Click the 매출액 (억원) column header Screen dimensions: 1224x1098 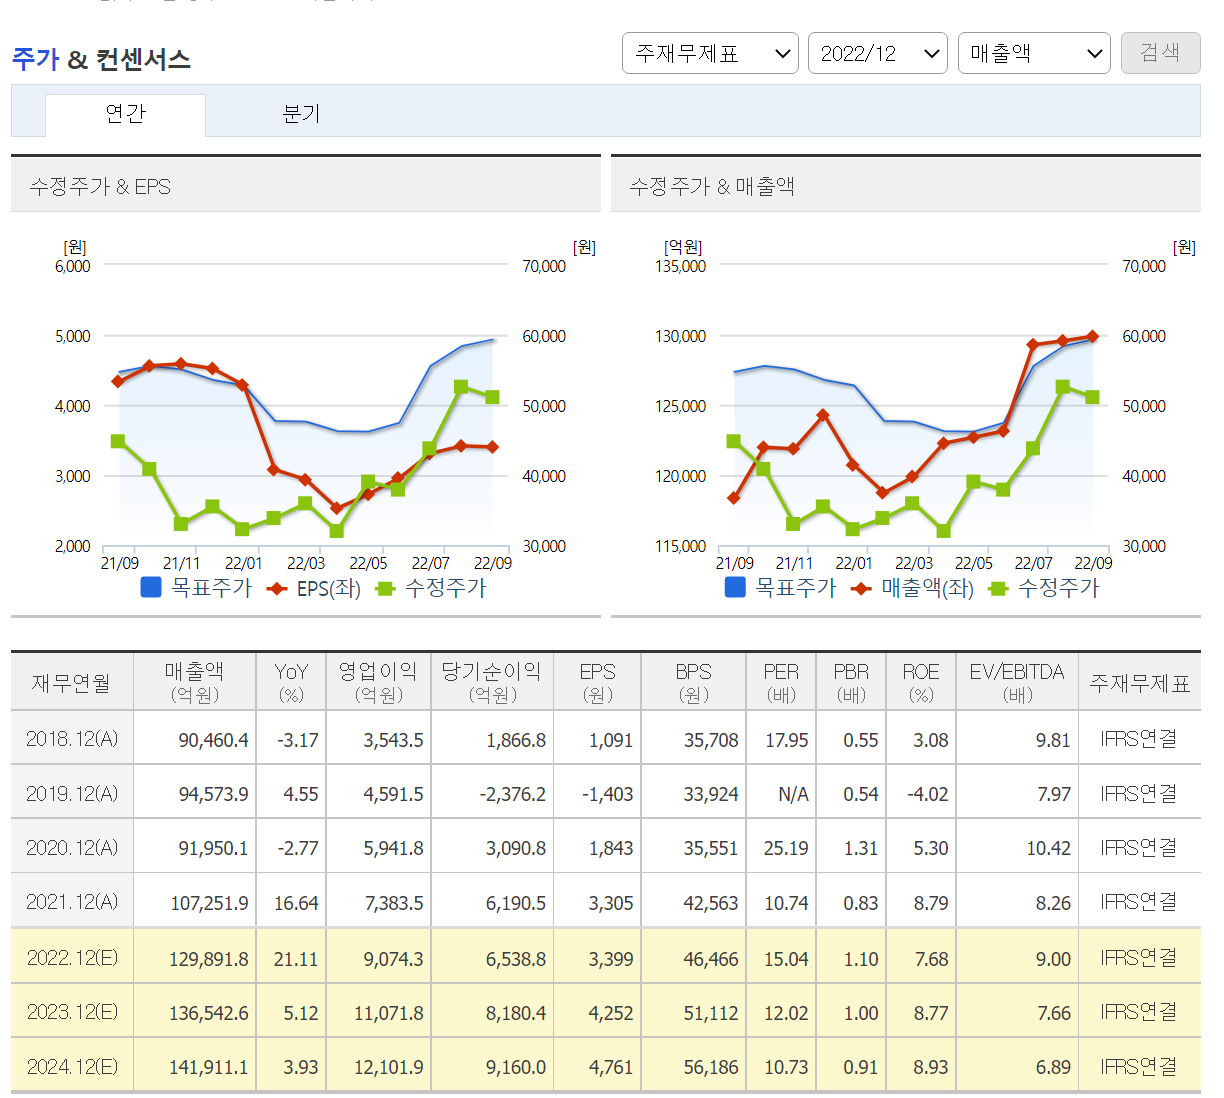coord(194,682)
